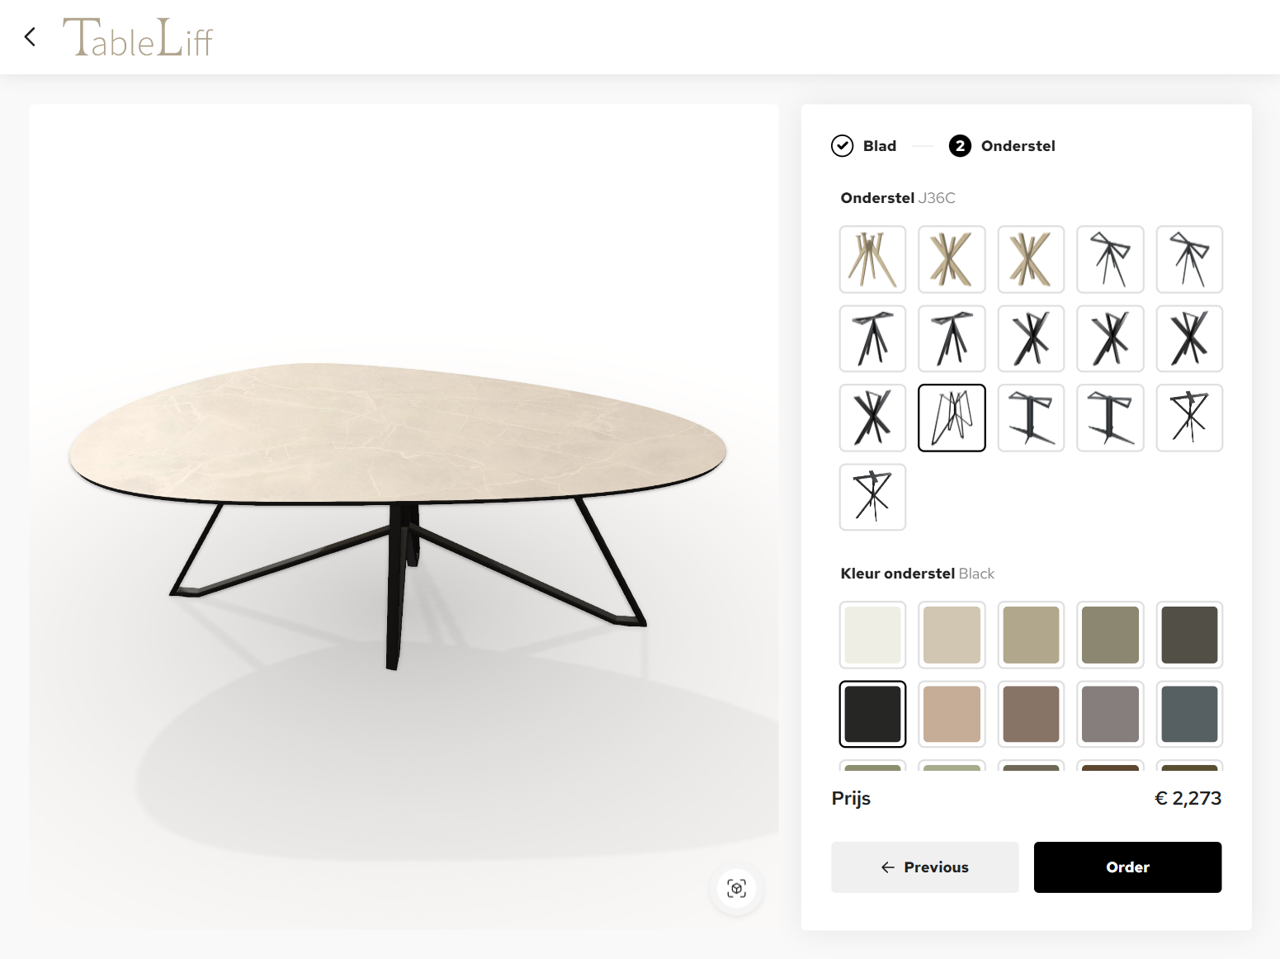Select the black frame color swatch
Screen dimensions: 1280x959
tap(873, 714)
